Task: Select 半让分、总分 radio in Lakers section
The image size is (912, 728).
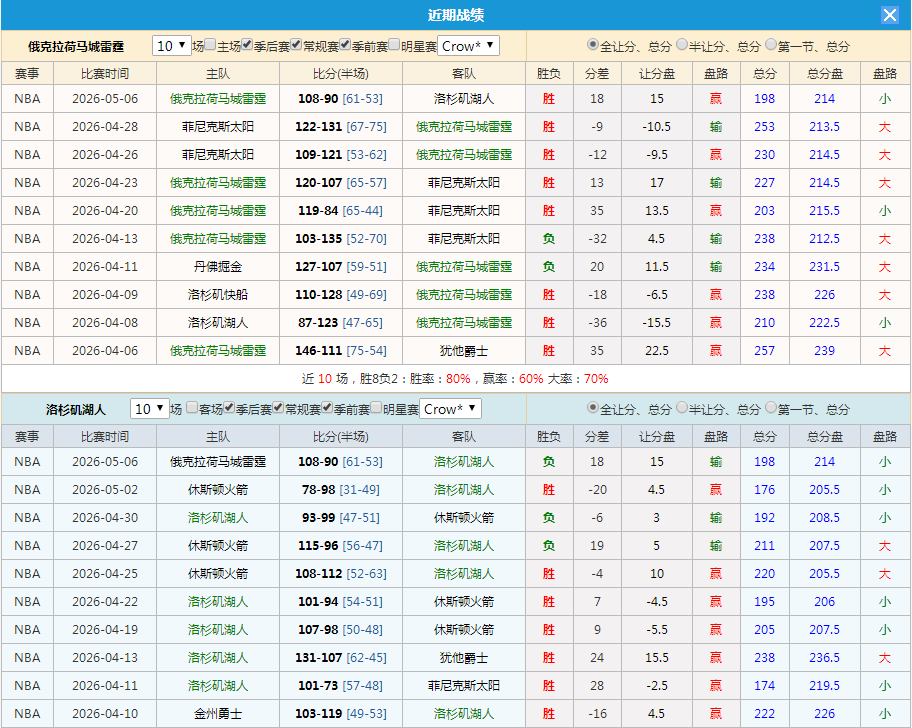Action: (x=682, y=408)
